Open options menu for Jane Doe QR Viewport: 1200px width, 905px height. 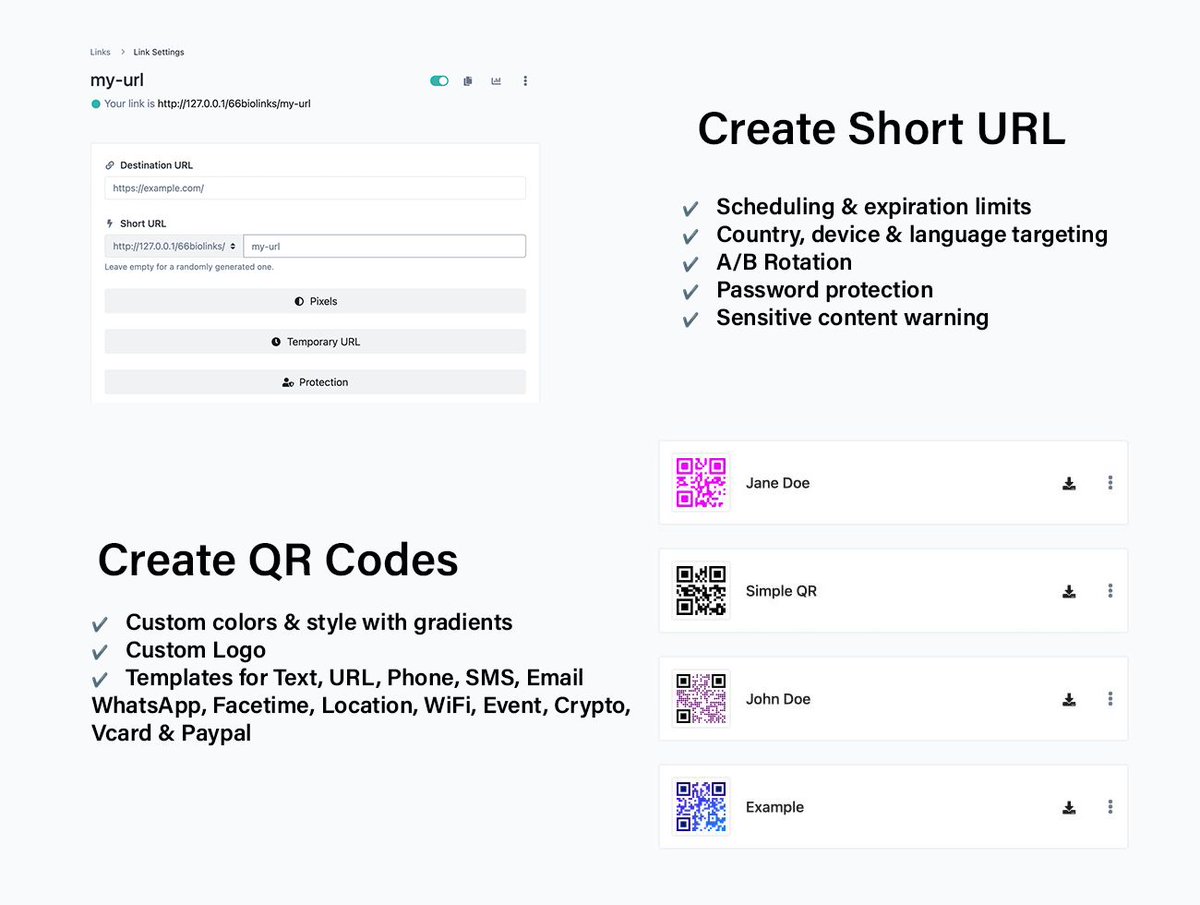1110,483
